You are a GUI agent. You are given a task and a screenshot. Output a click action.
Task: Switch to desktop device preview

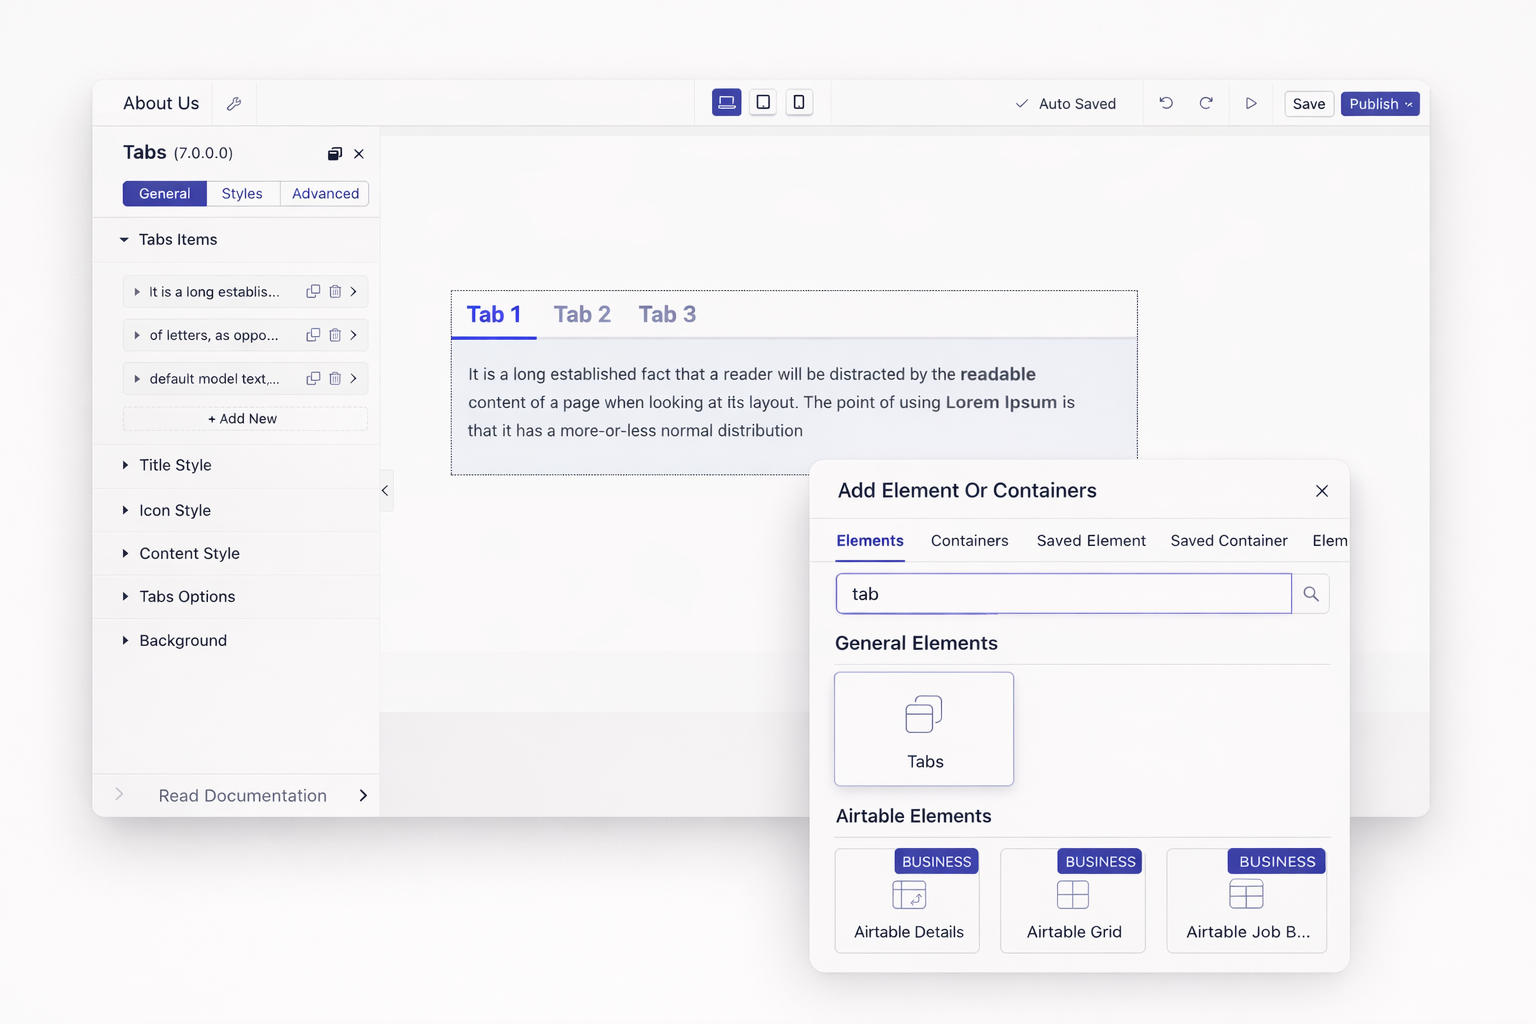pyautogui.click(x=726, y=102)
